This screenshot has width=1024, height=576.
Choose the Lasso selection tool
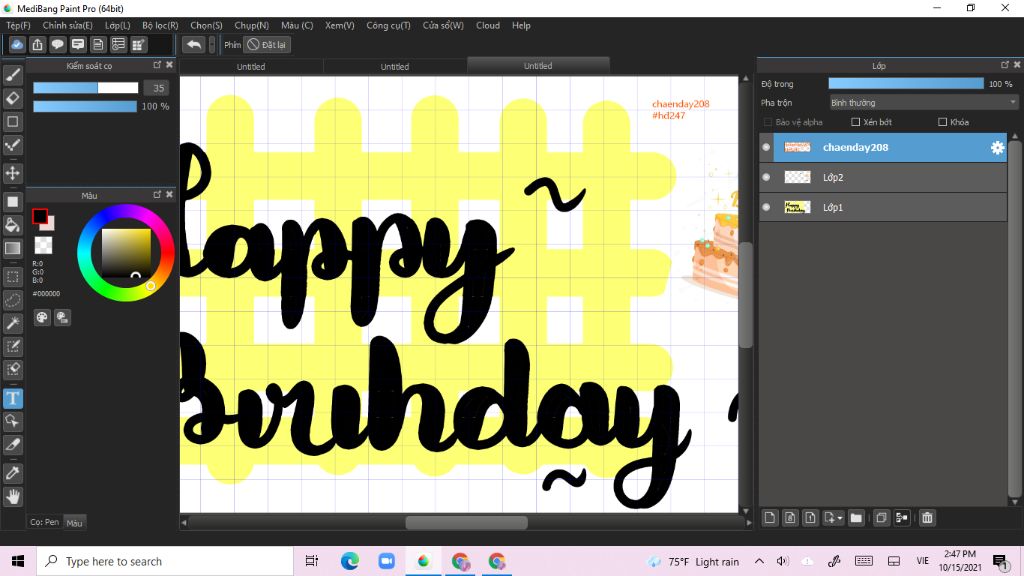pyautogui.click(x=12, y=300)
